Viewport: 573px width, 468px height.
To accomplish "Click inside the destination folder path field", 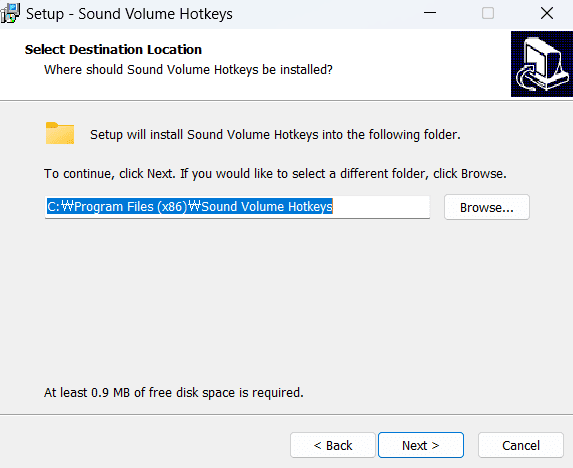I will coord(237,207).
